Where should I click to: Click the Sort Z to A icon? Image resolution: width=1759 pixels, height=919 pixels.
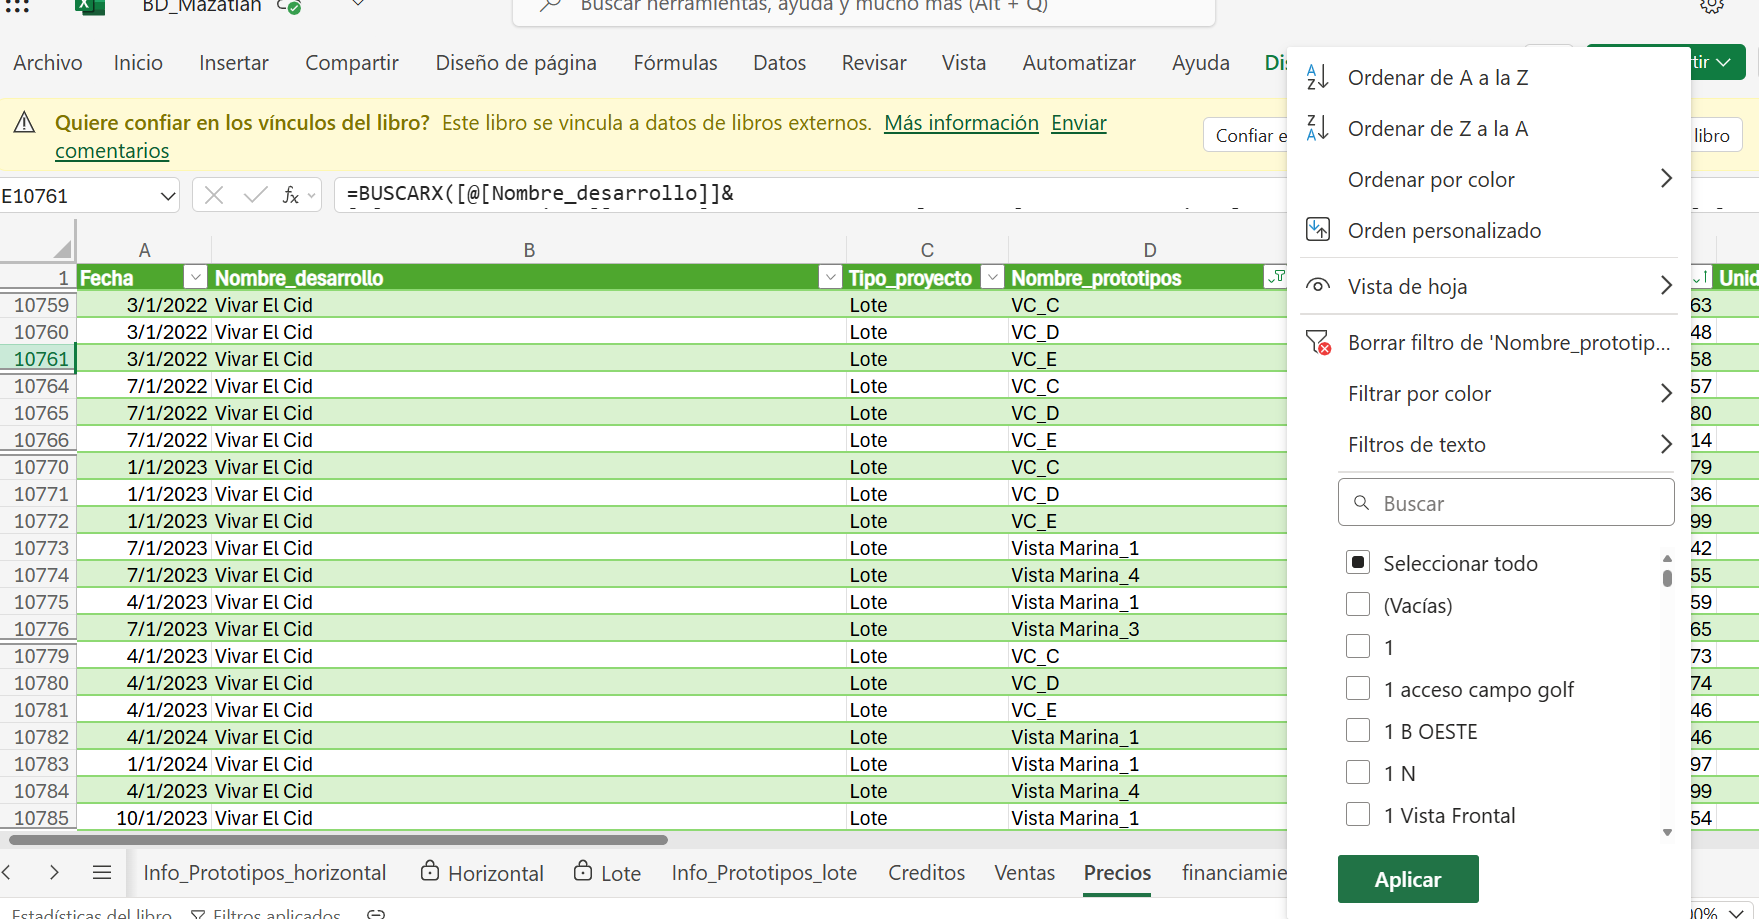(1317, 128)
